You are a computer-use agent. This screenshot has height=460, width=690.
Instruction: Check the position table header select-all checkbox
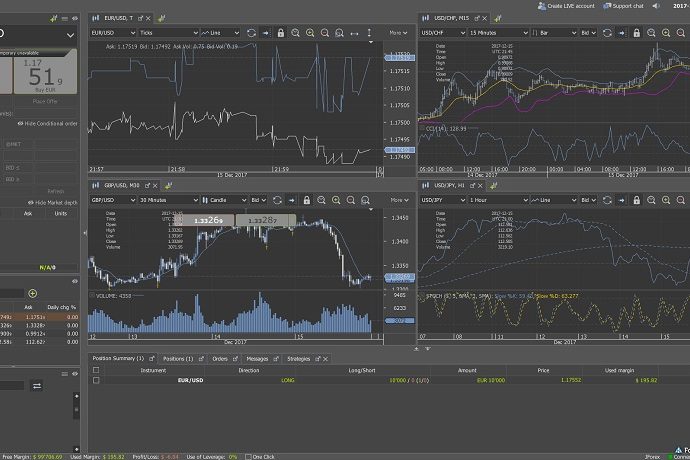point(96,370)
